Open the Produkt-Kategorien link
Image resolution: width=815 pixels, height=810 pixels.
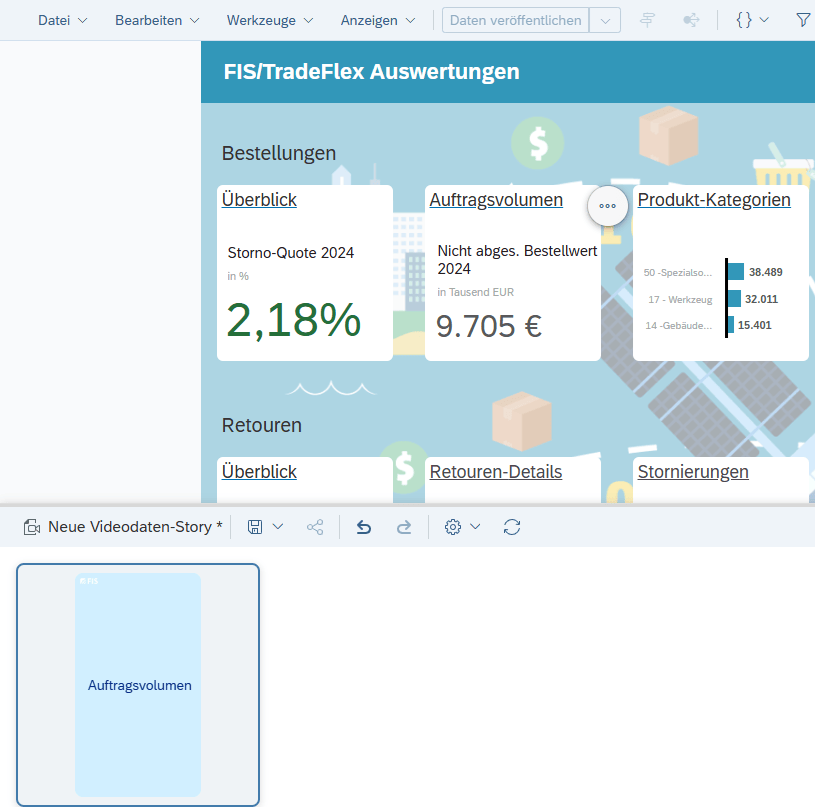click(714, 200)
